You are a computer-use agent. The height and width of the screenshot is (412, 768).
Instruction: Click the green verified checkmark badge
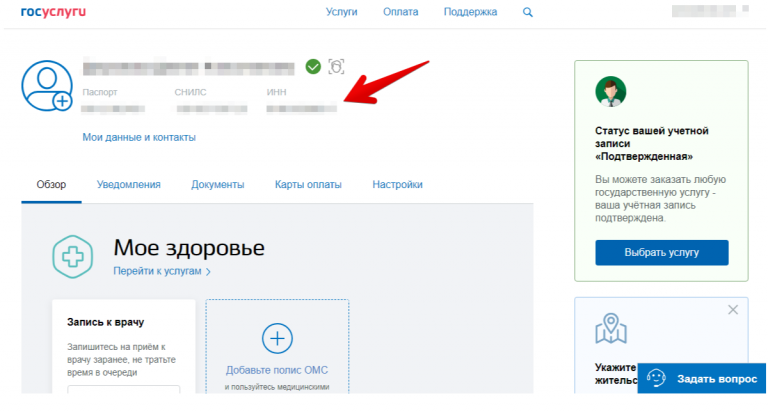pyautogui.click(x=313, y=67)
